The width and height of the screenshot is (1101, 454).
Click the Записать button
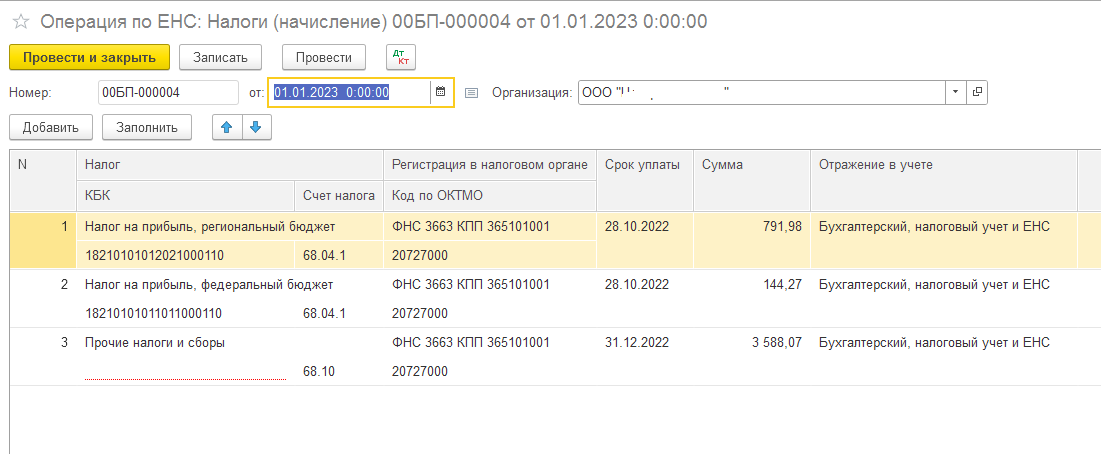pos(221,57)
